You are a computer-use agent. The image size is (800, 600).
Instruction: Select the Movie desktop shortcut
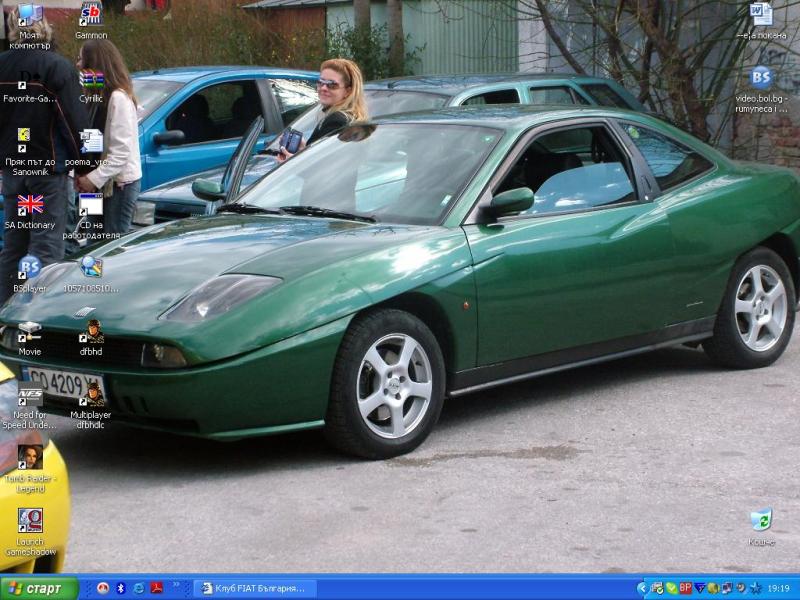point(30,331)
